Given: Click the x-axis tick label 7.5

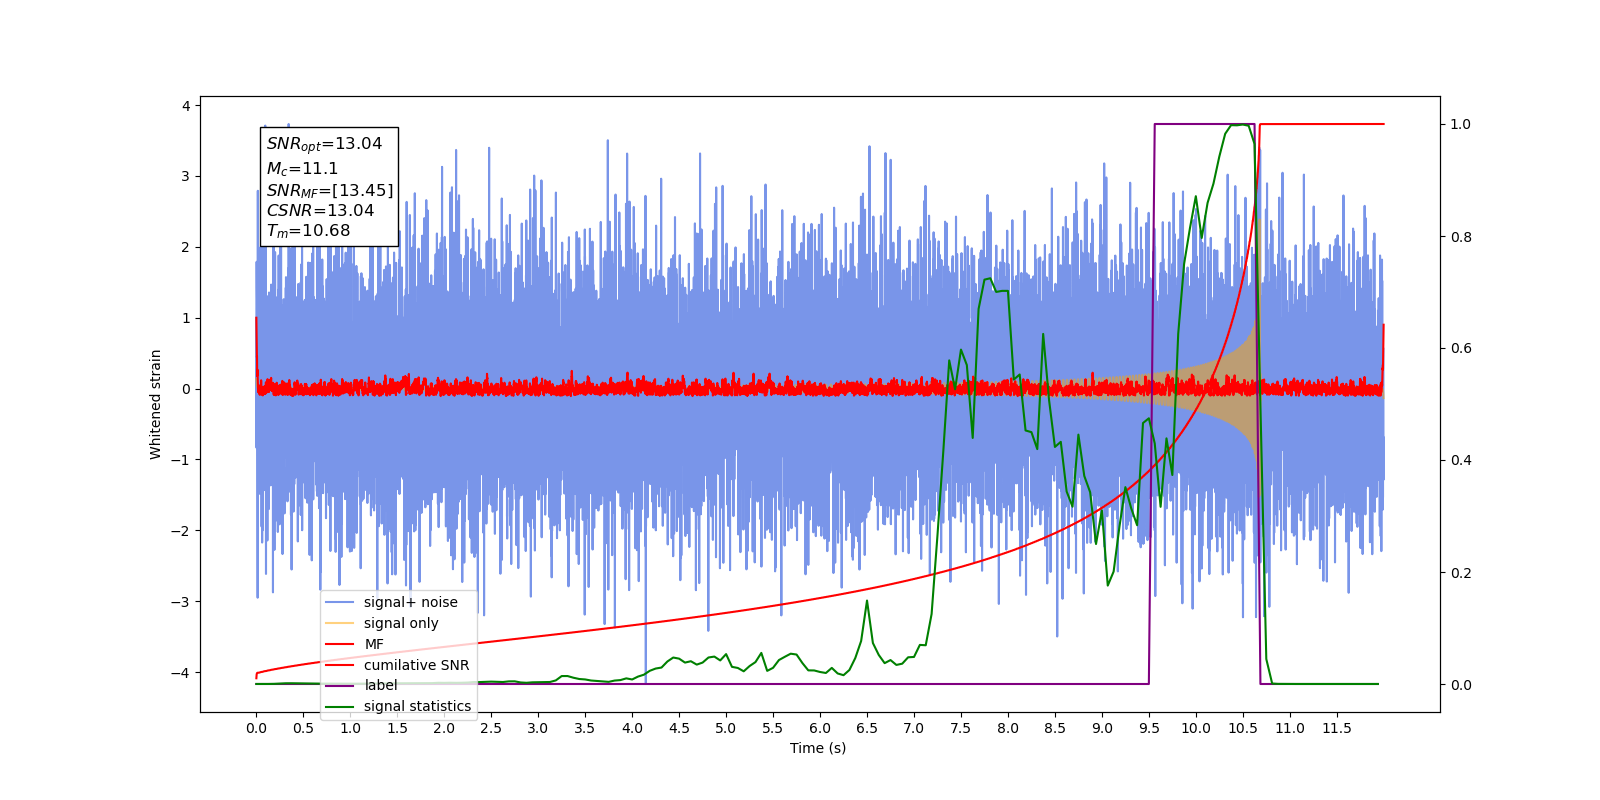Looking at the screenshot, I should tap(961, 728).
